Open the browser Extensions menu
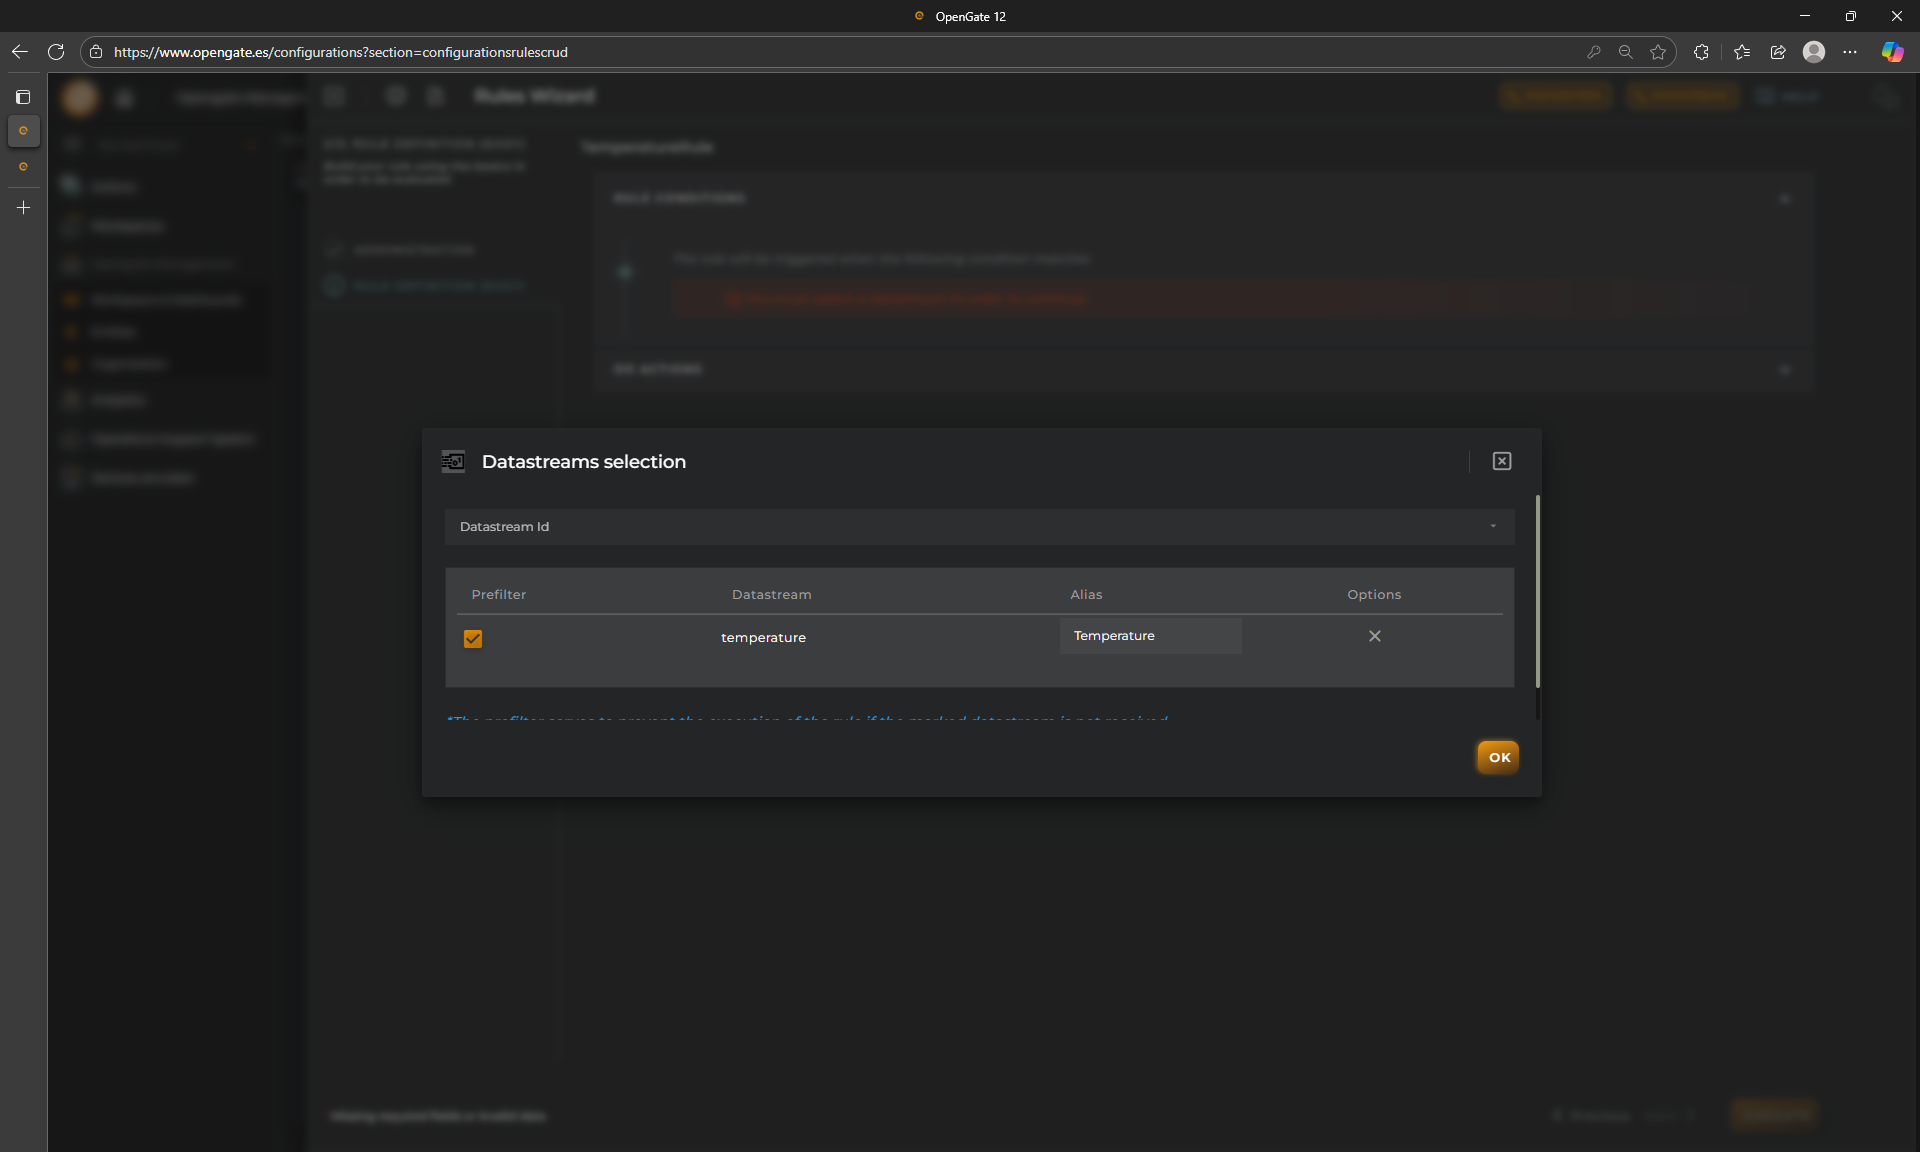Image resolution: width=1920 pixels, height=1152 pixels. tap(1701, 52)
